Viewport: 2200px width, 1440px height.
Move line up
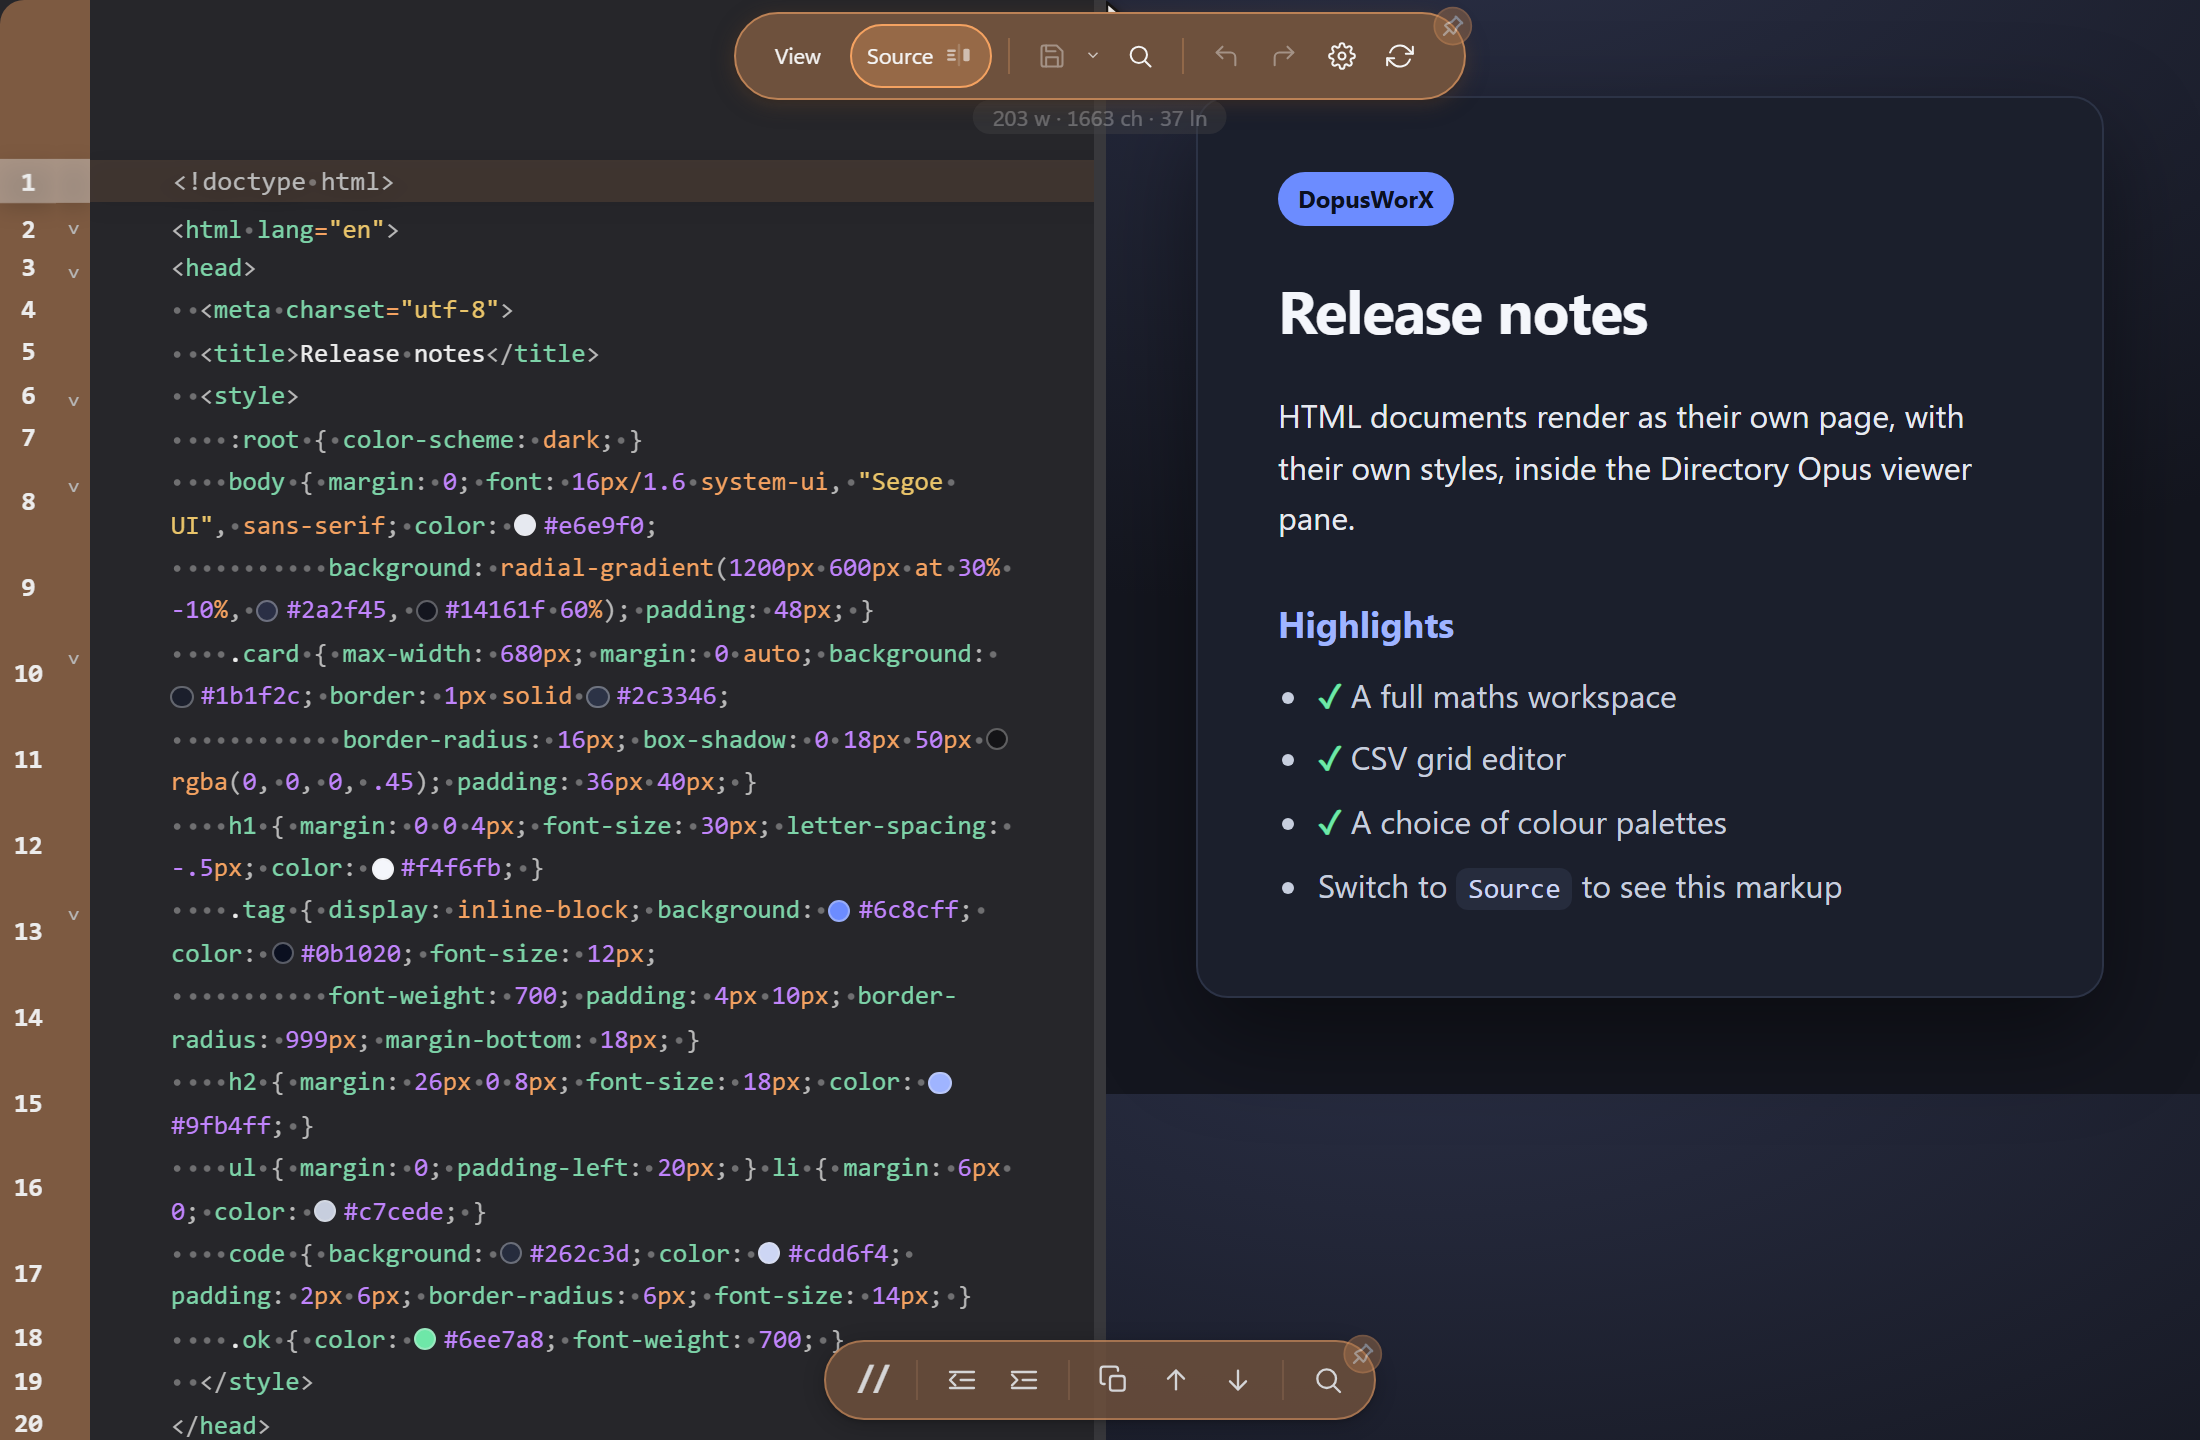(1176, 1380)
